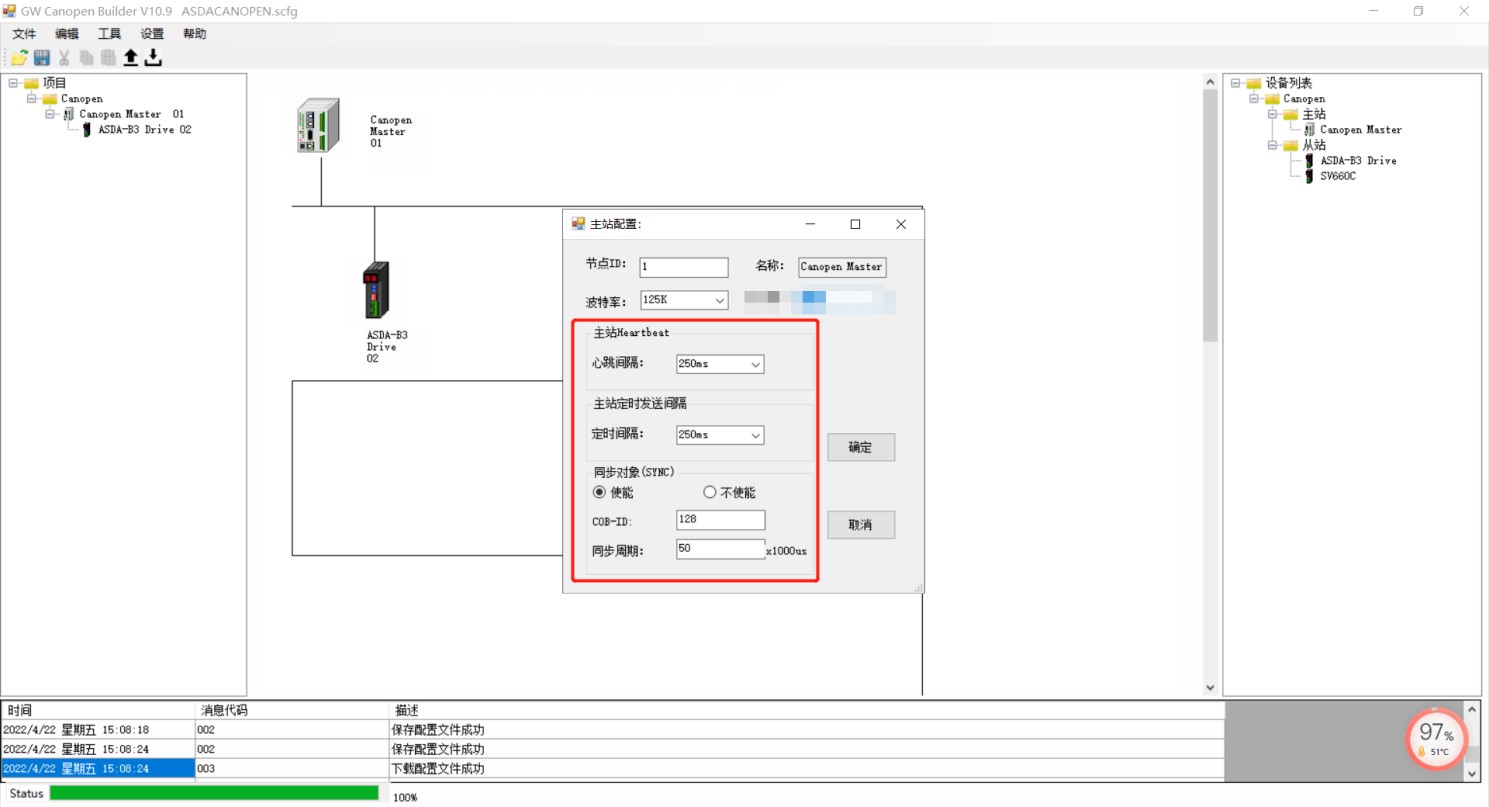Click the Canopen folder icon in project tree
Viewport: 1489px width, 807px height.
click(x=50, y=99)
